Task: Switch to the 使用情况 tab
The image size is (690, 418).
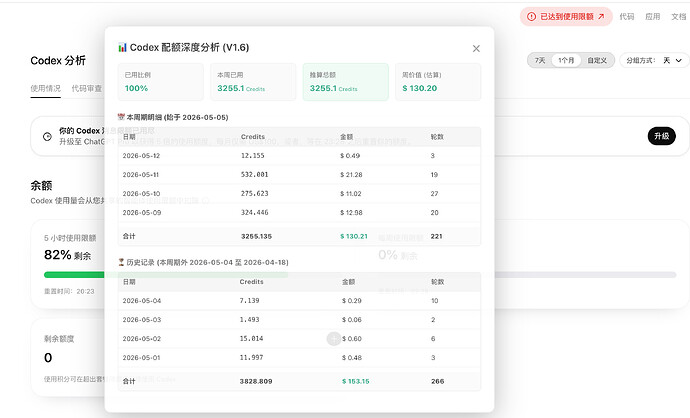Action: pyautogui.click(x=45, y=88)
